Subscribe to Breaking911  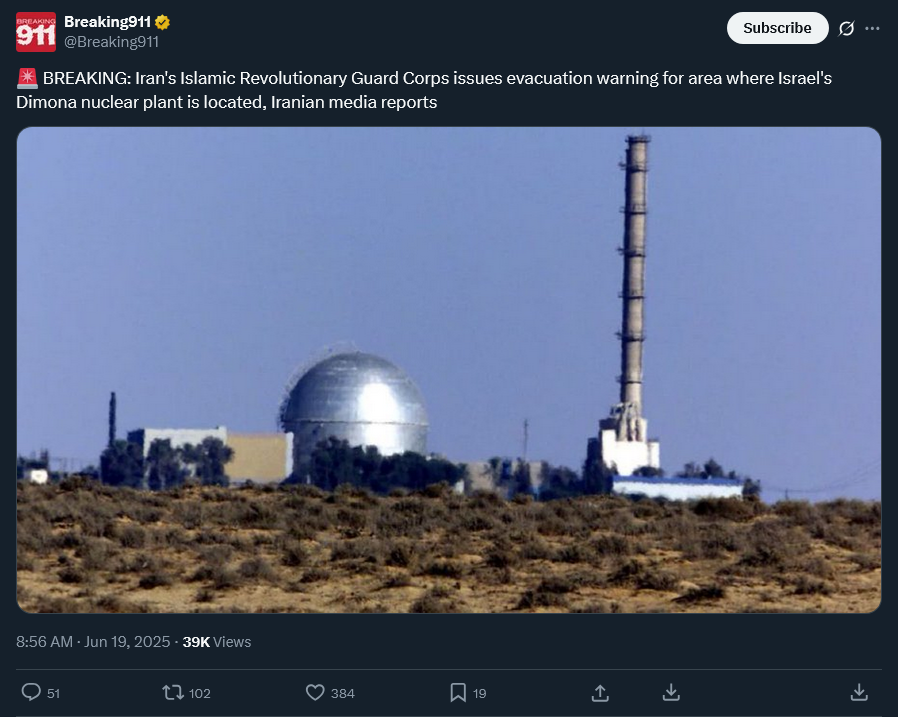(777, 28)
